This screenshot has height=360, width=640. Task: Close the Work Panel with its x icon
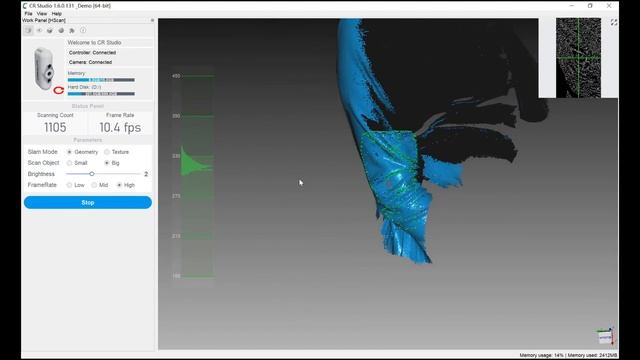(x=152, y=20)
